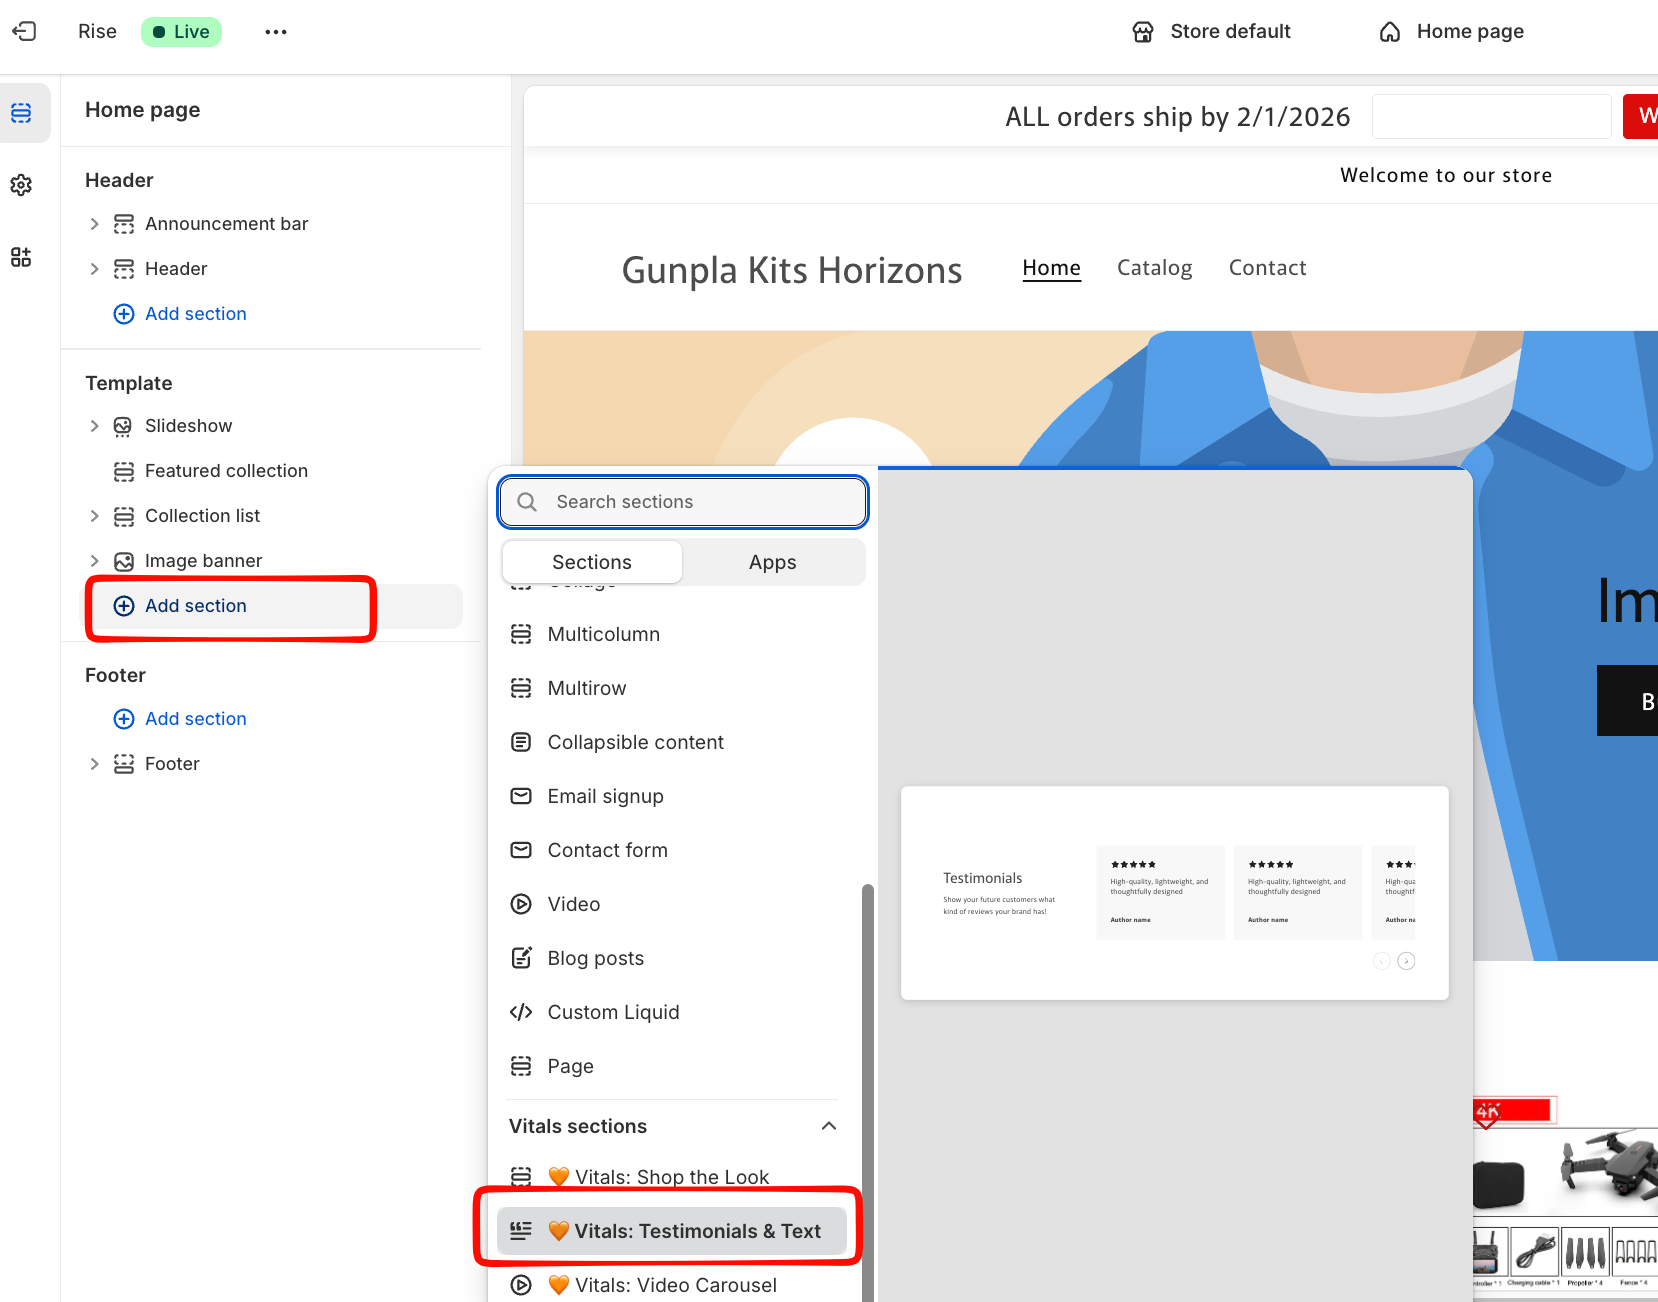Click the Video play icon
The height and width of the screenshot is (1302, 1658).
pos(521,904)
